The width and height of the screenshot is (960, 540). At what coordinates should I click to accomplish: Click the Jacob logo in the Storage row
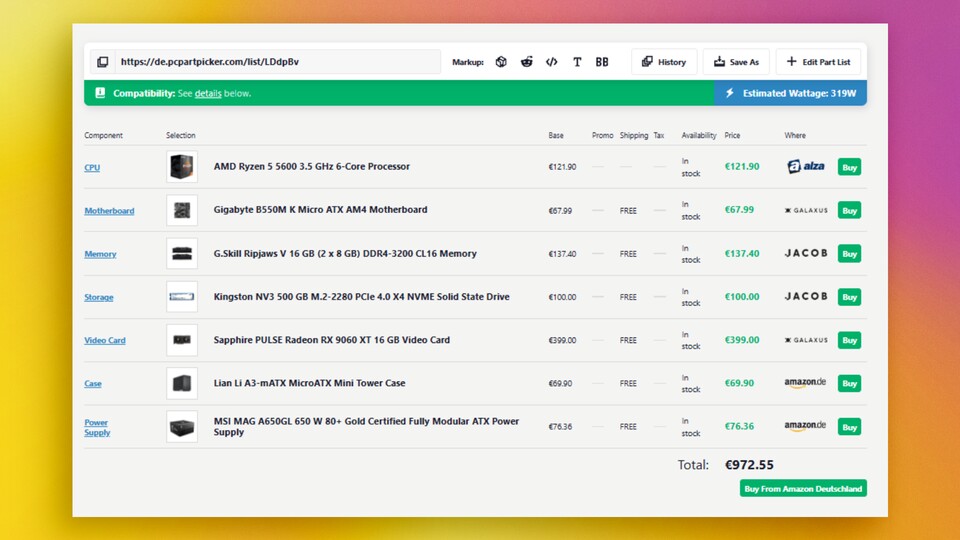pos(806,296)
